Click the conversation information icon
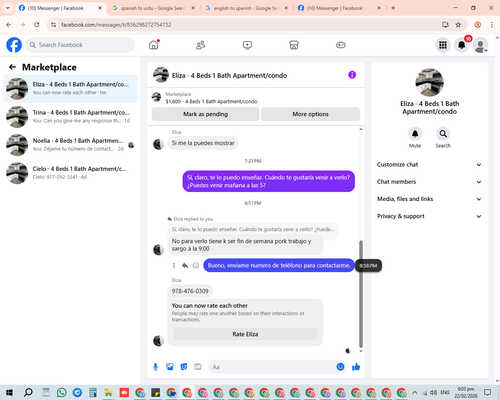The height and width of the screenshot is (400, 500). coord(352,75)
